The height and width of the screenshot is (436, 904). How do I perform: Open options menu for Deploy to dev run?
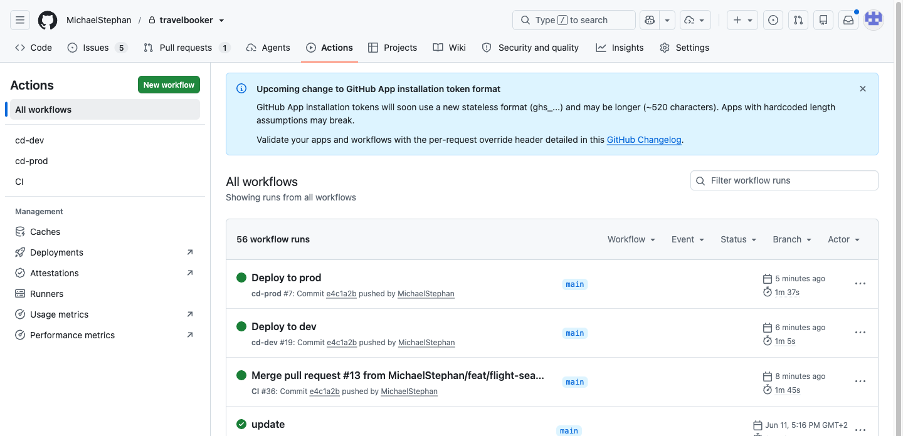(860, 333)
